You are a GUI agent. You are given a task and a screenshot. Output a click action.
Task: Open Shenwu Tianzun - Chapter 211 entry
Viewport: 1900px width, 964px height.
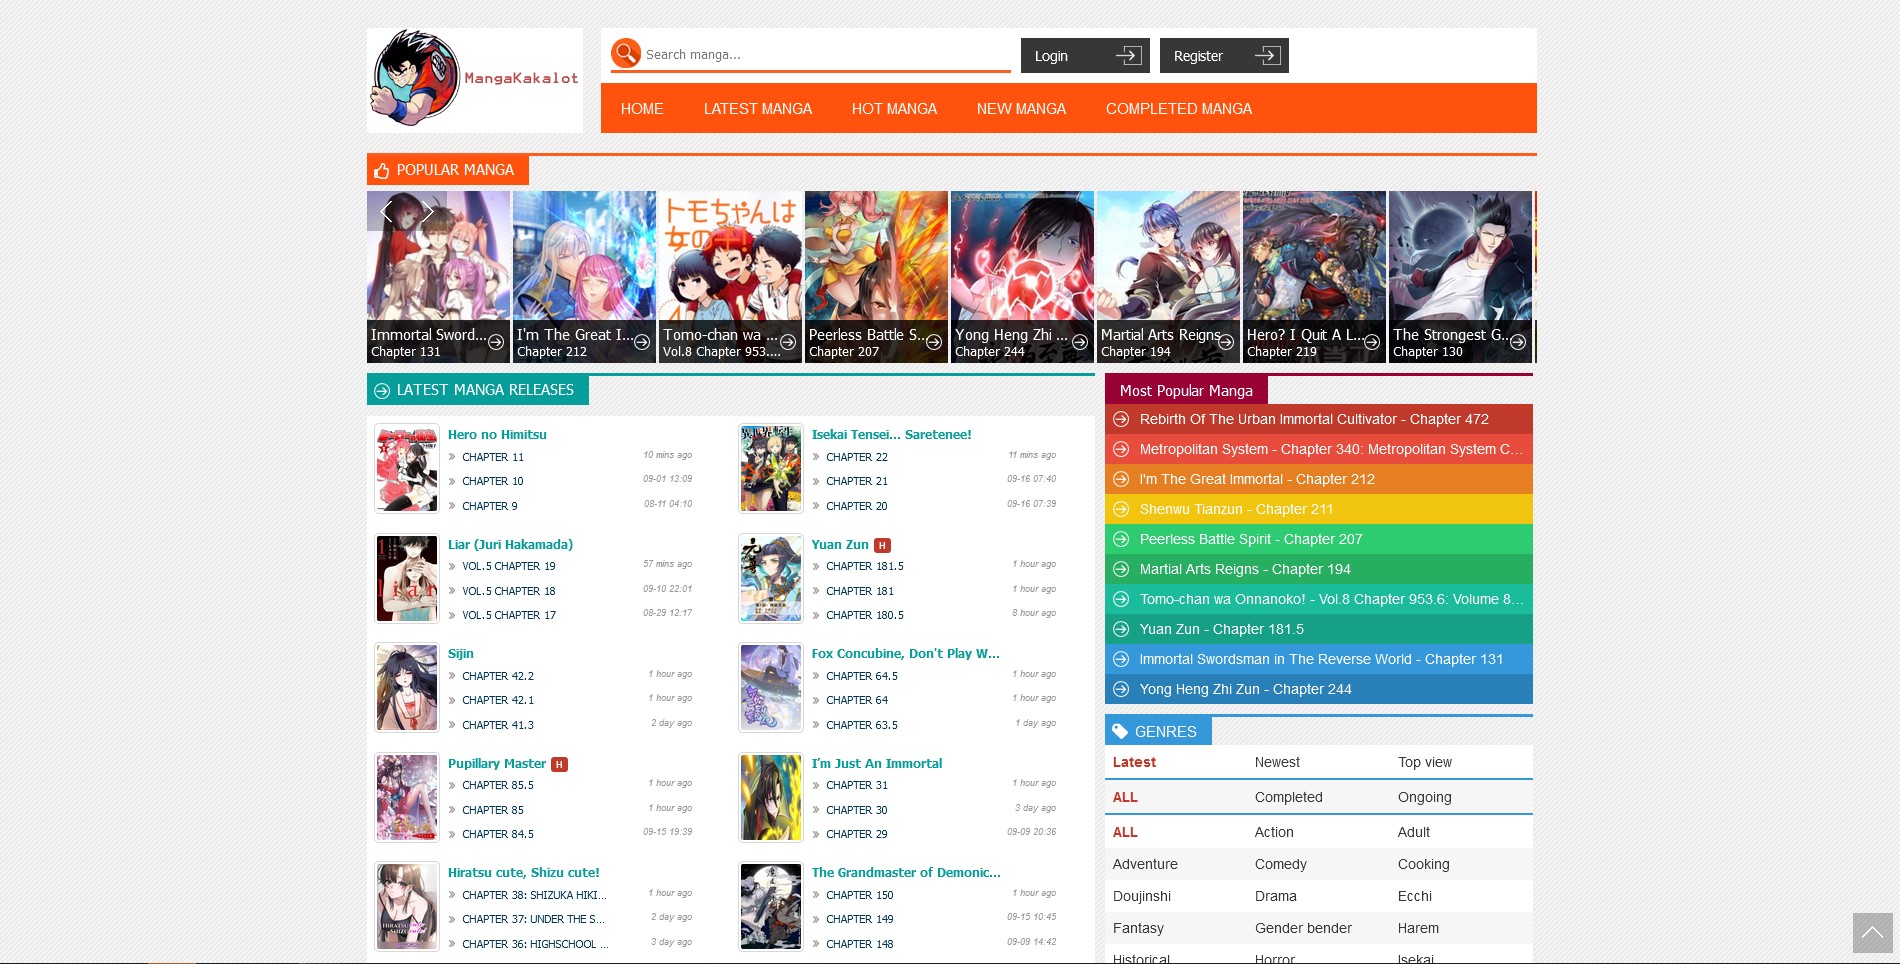[1319, 509]
